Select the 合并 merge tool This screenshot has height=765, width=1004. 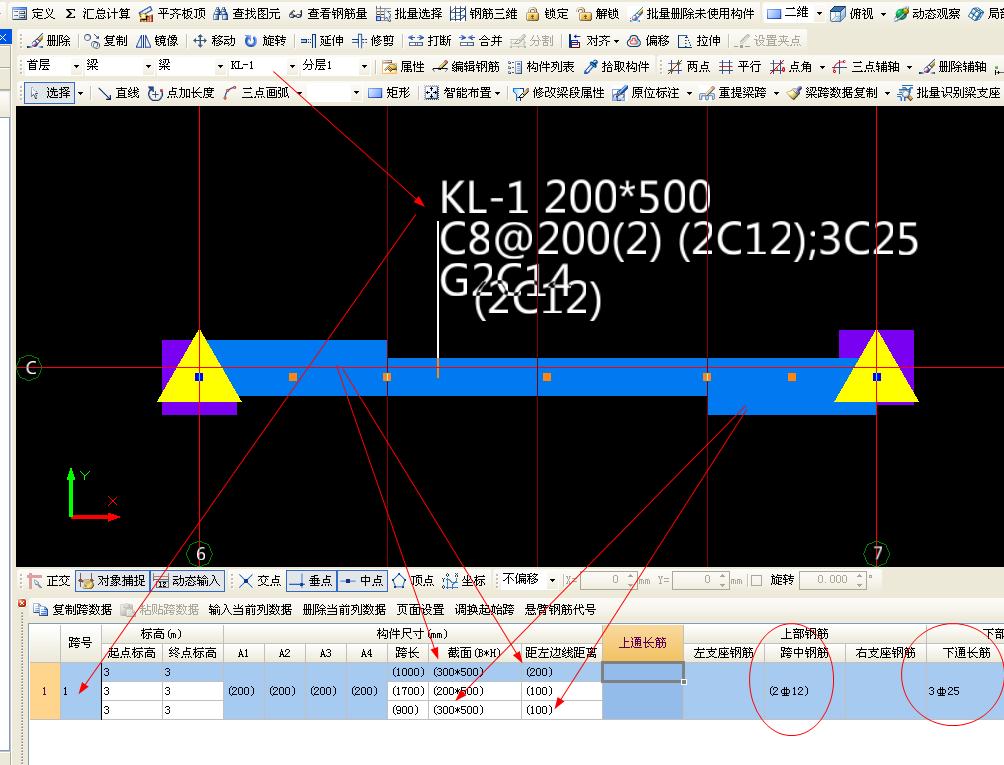click(481, 41)
